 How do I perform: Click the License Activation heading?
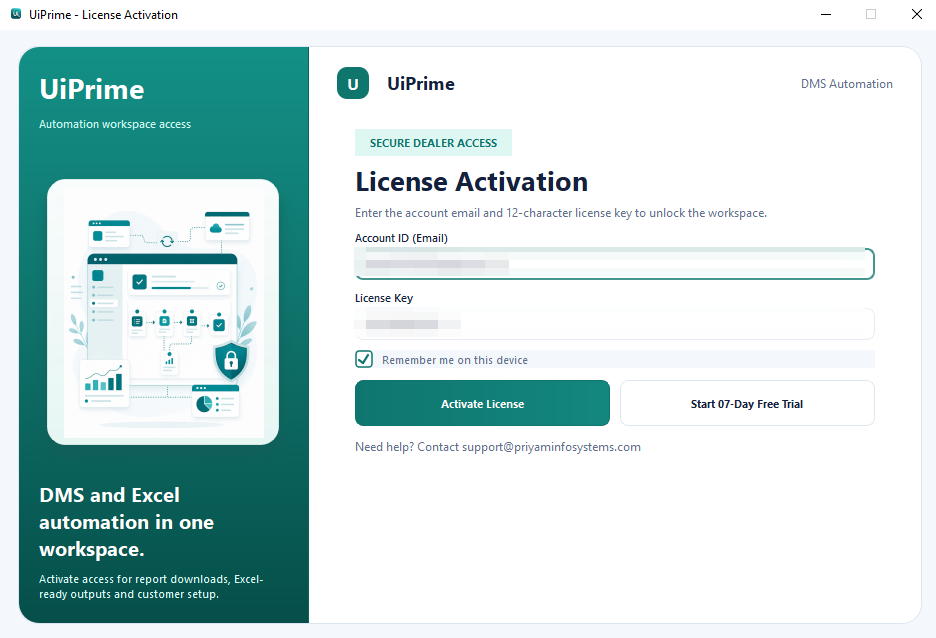click(472, 181)
